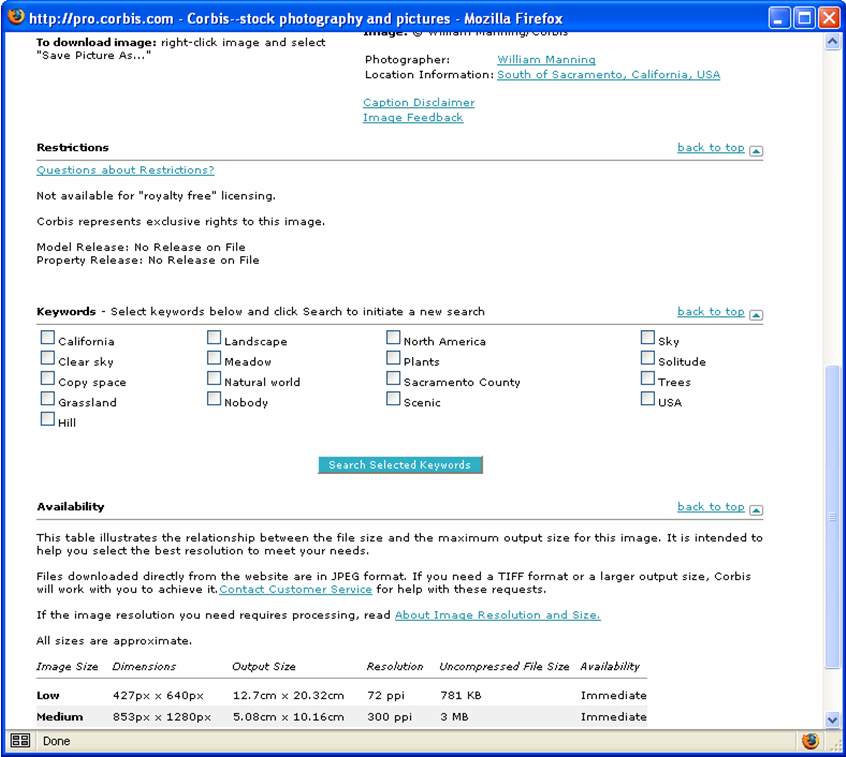The width and height of the screenshot is (846, 757).
Task: Click the Firefox icon in status bar
Action: (810, 741)
